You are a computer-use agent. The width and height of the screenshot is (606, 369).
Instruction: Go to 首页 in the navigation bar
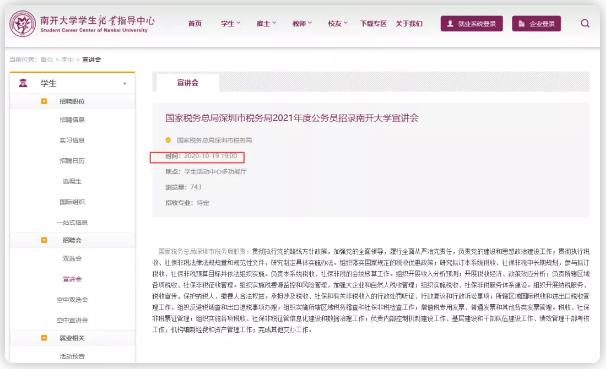(x=195, y=24)
